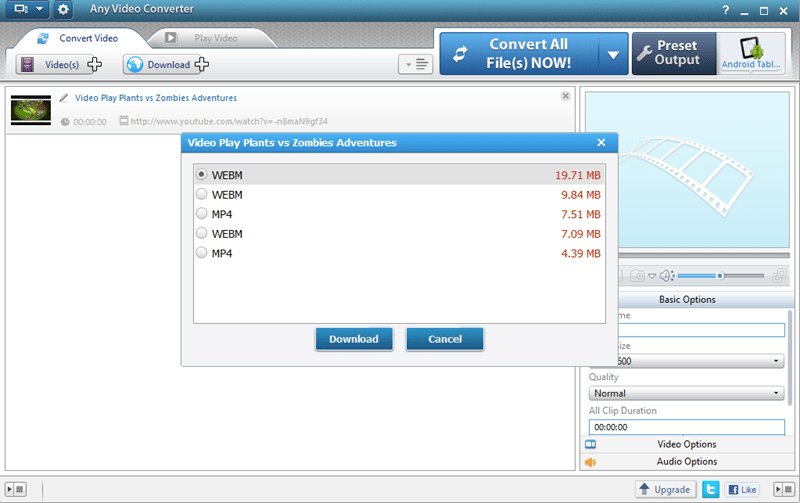This screenshot has height=503, width=800.
Task: Close the format selection dialog
Action: [x=601, y=143]
